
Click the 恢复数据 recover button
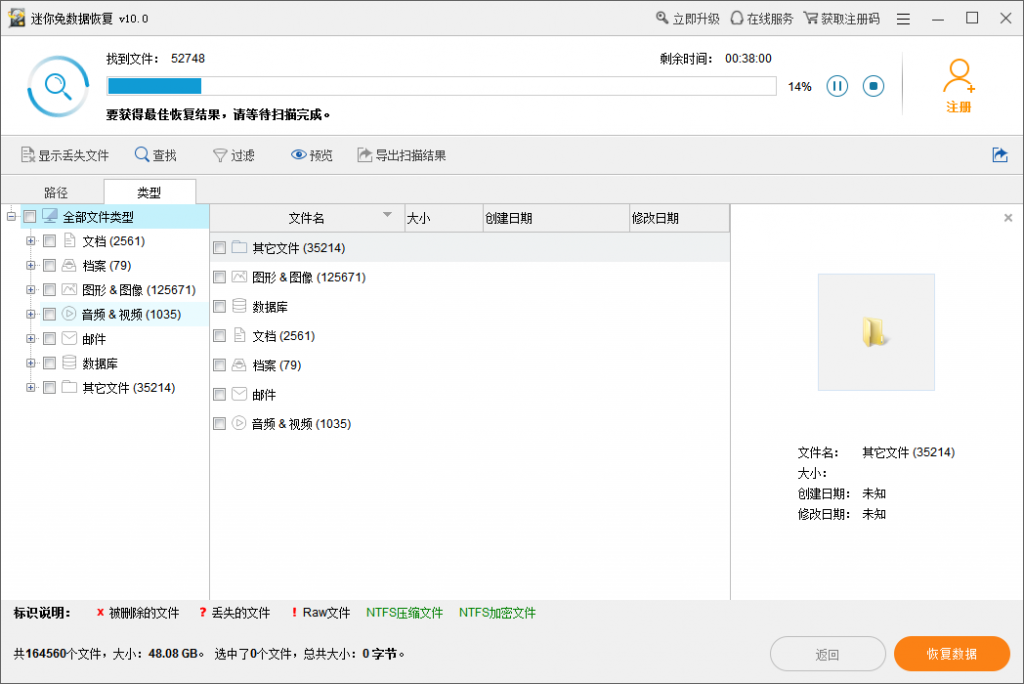click(952, 654)
